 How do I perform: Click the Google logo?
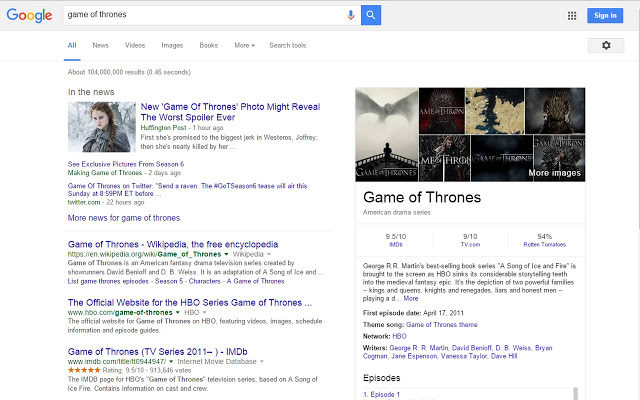pos(29,15)
